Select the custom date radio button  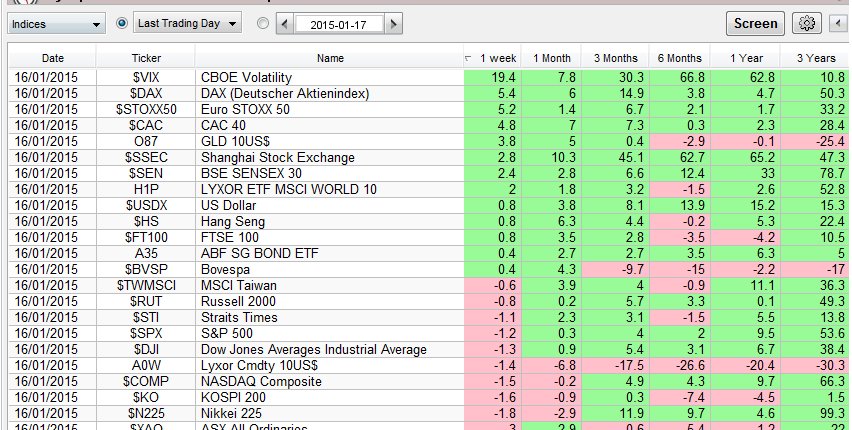[262, 23]
